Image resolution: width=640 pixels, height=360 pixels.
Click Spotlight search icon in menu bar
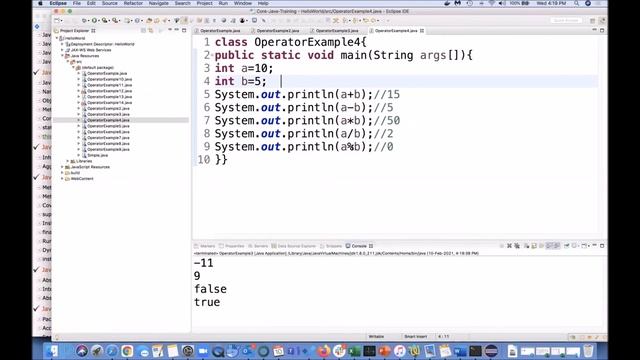(x=576, y=3)
